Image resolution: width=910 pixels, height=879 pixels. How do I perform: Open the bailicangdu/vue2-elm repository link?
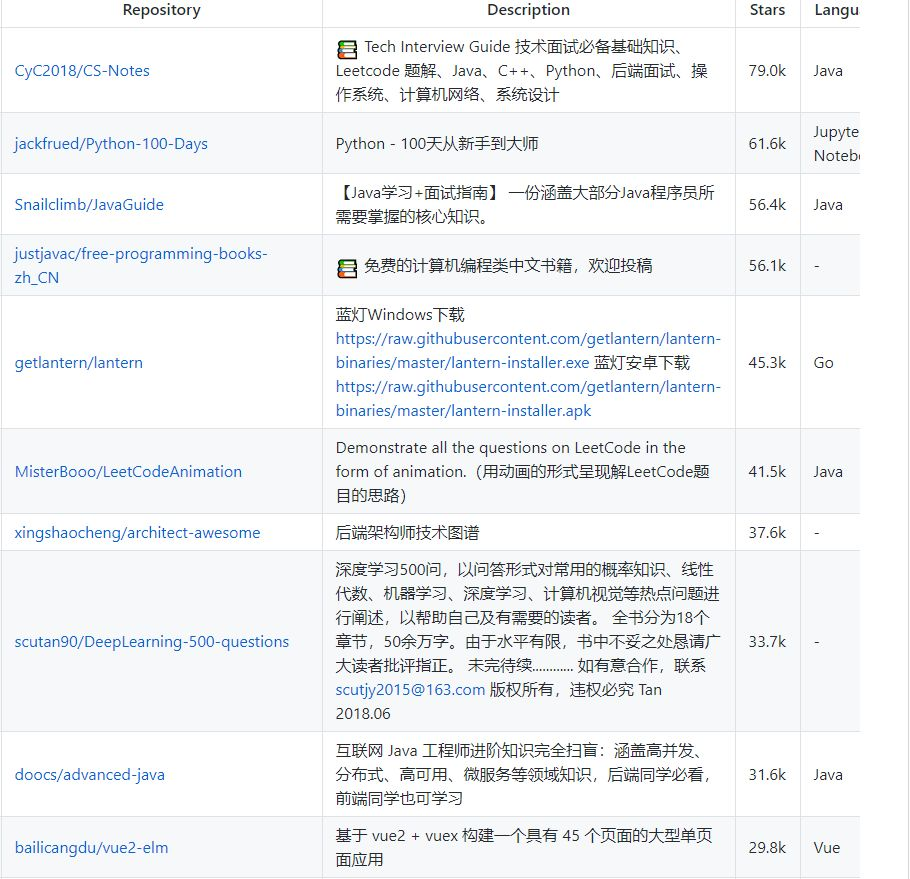[91, 847]
